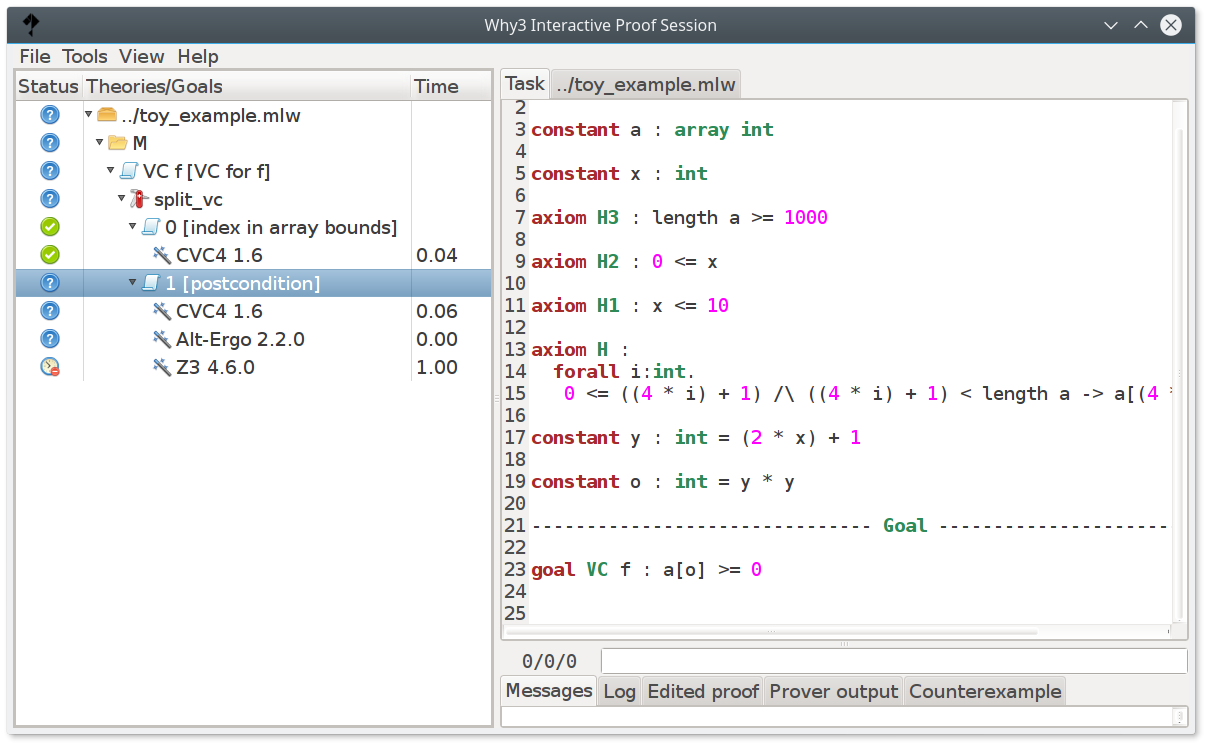The image size is (1208, 747).
Task: Click unknown status icon of ../toy_example.mlw row
Action: point(50,115)
